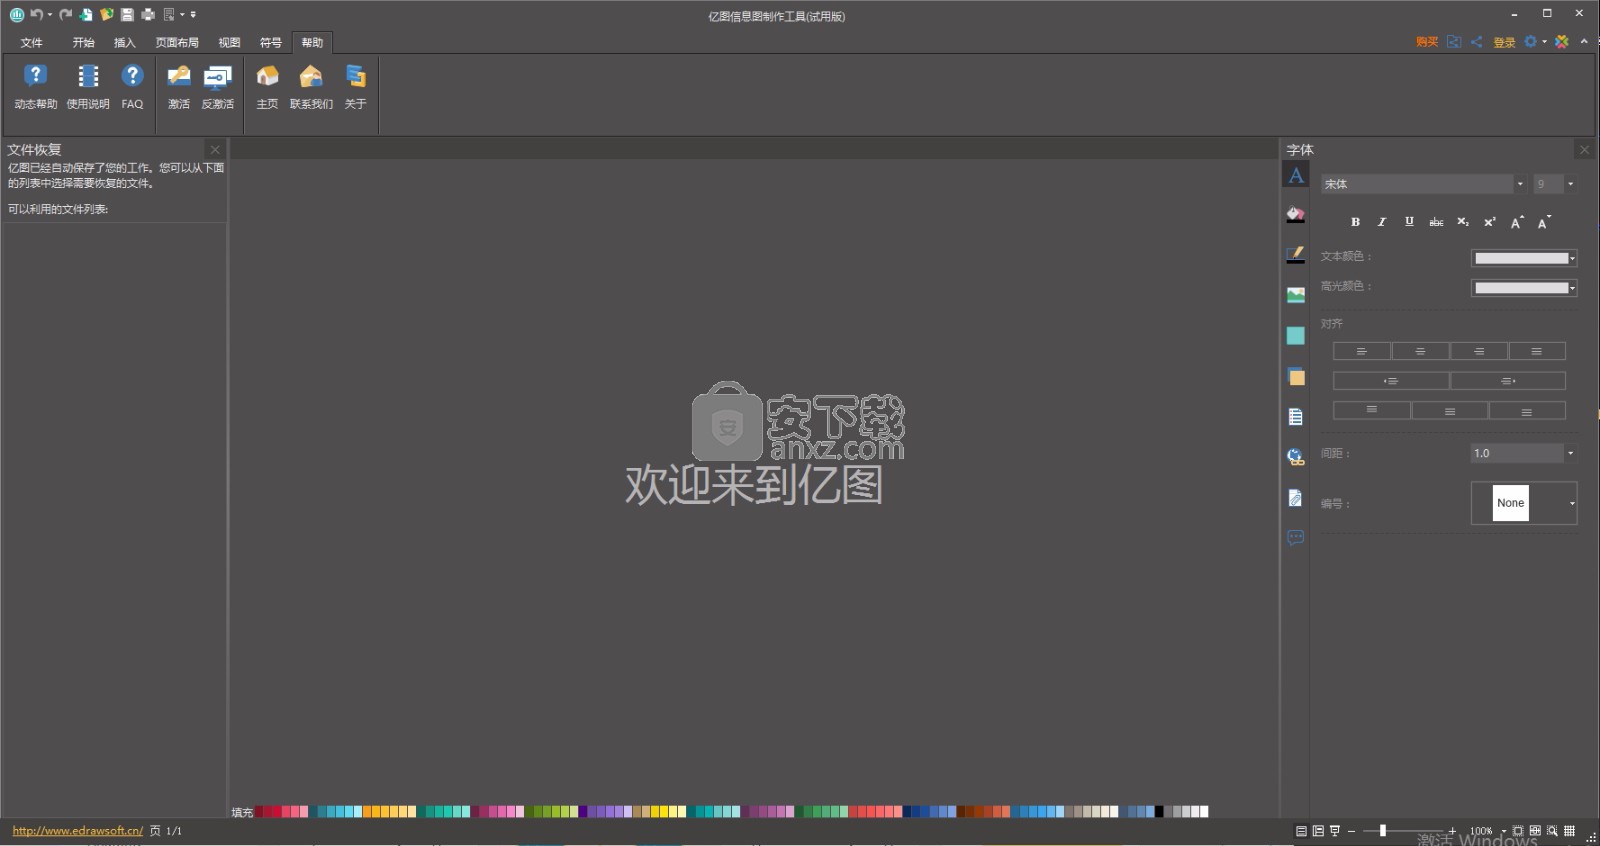
Task: Open the page document panel in sidebar
Action: (x=1296, y=417)
